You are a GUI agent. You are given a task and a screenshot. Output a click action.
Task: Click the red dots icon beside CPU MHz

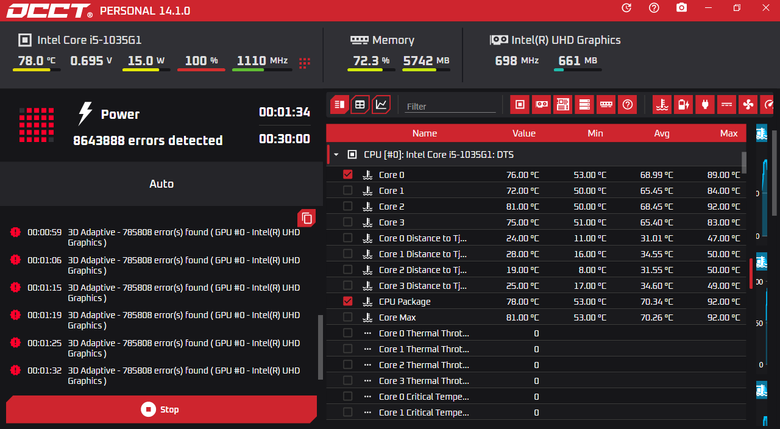click(x=304, y=63)
